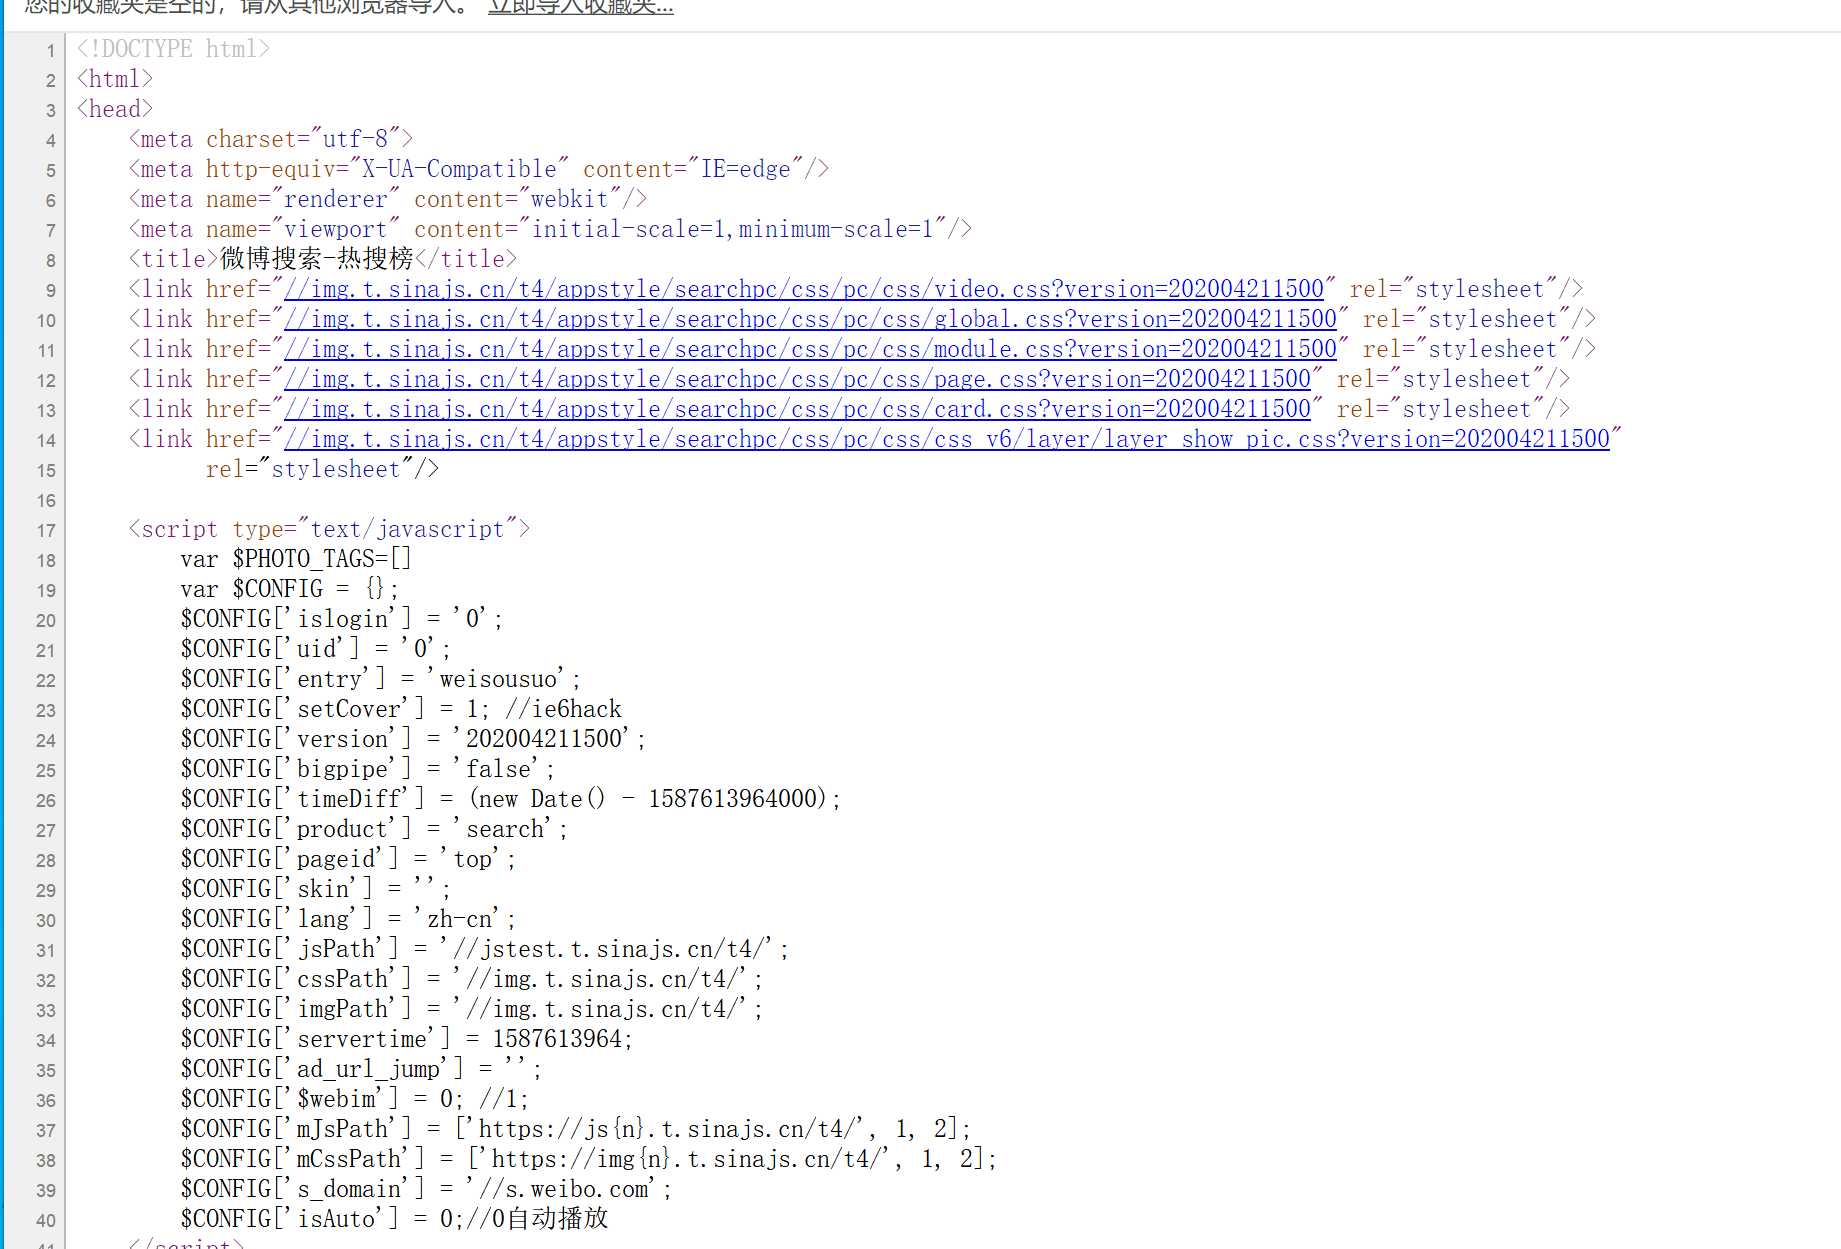The image size is (1841, 1249).
Task: Click the $CONFIG['skin'] line
Action: click(316, 889)
